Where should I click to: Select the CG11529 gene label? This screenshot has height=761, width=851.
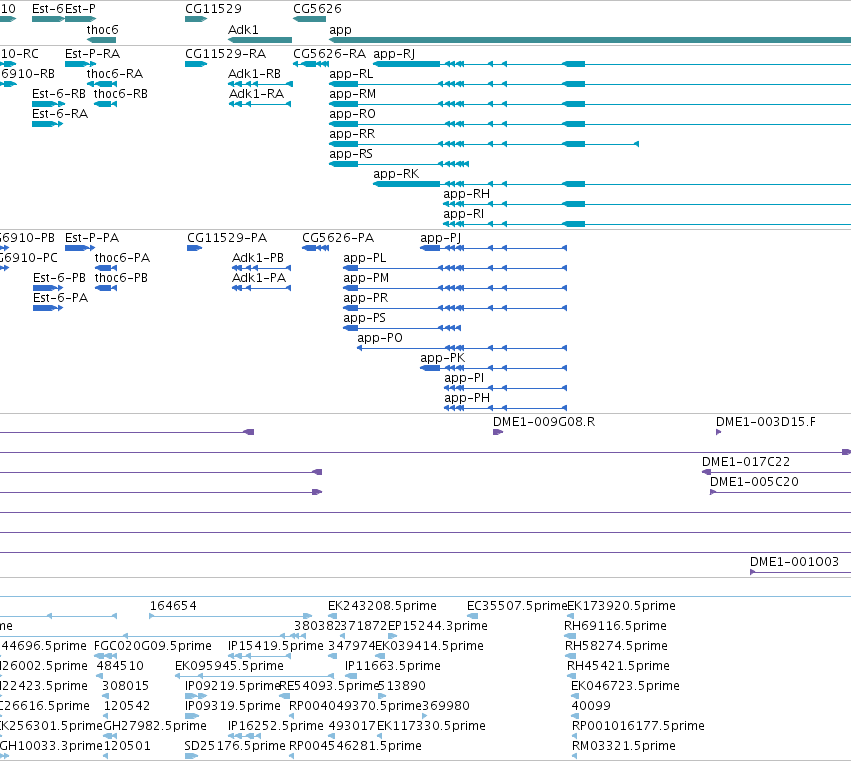[213, 9]
